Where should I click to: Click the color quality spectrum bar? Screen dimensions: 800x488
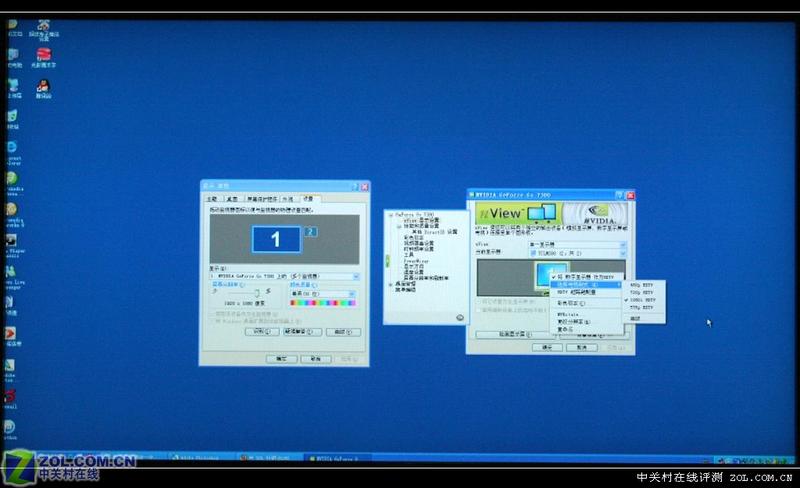click(x=322, y=303)
